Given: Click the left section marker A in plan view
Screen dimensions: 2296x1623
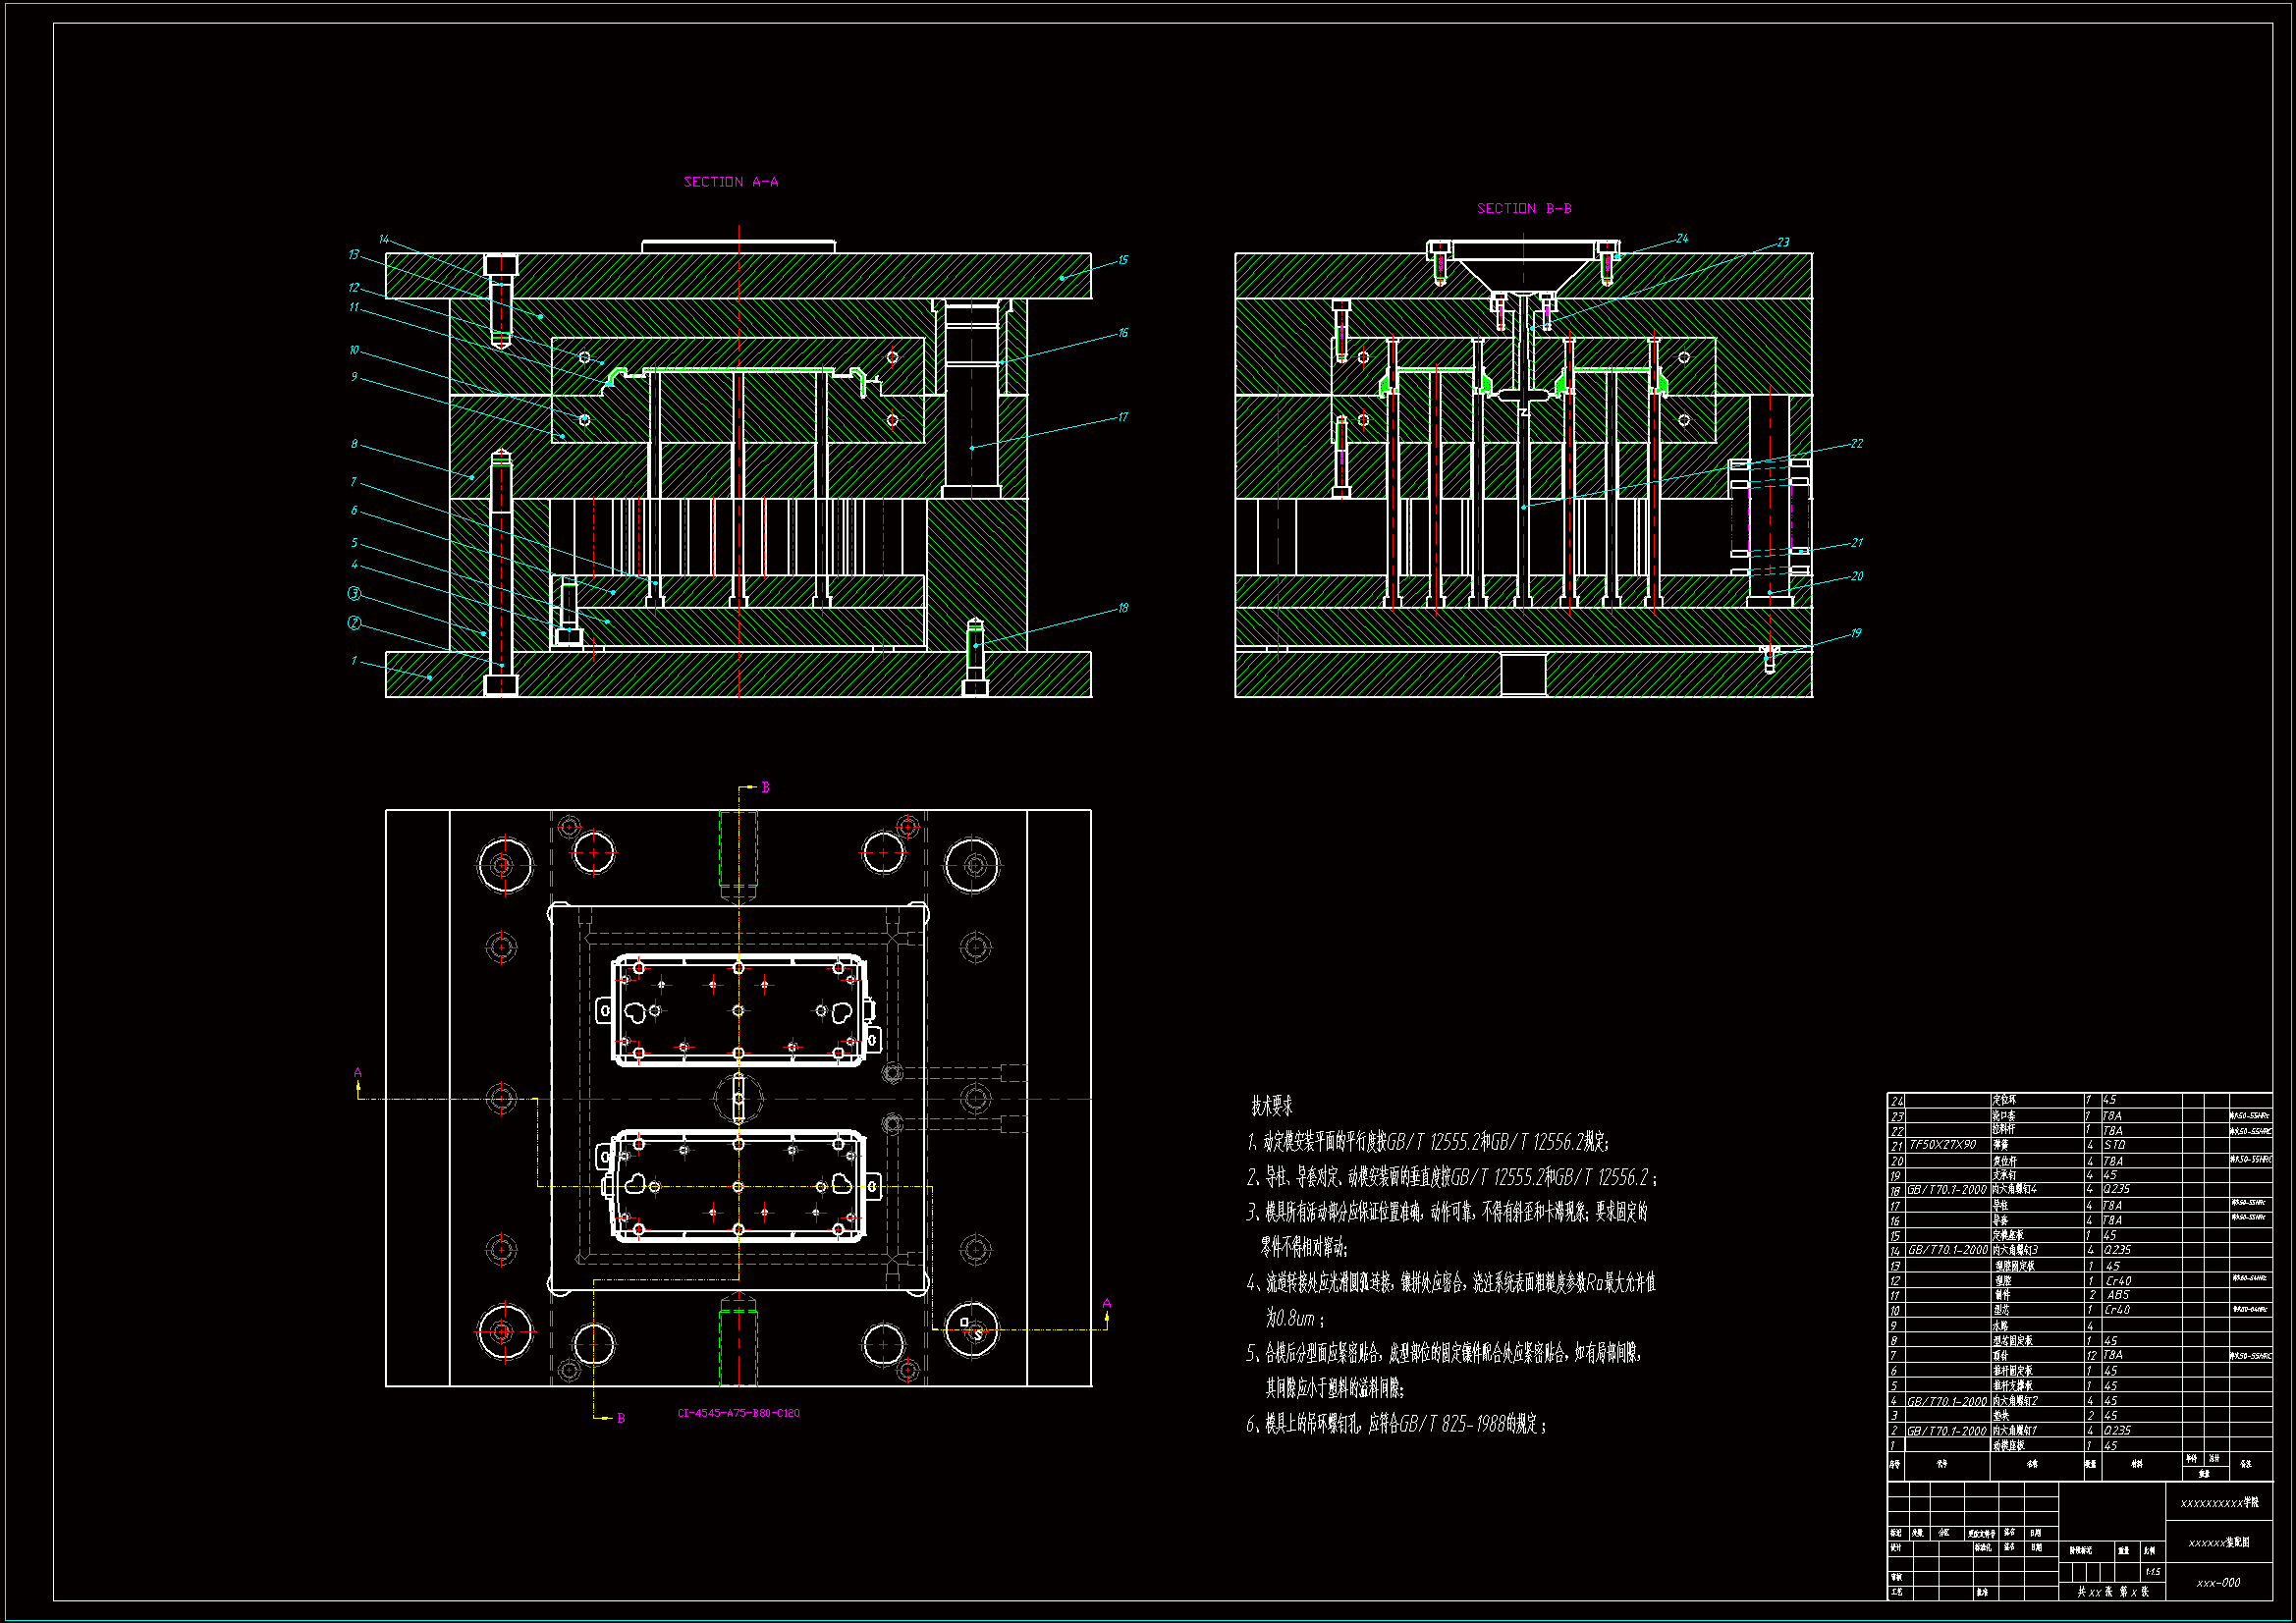Looking at the screenshot, I should pos(358,1073).
